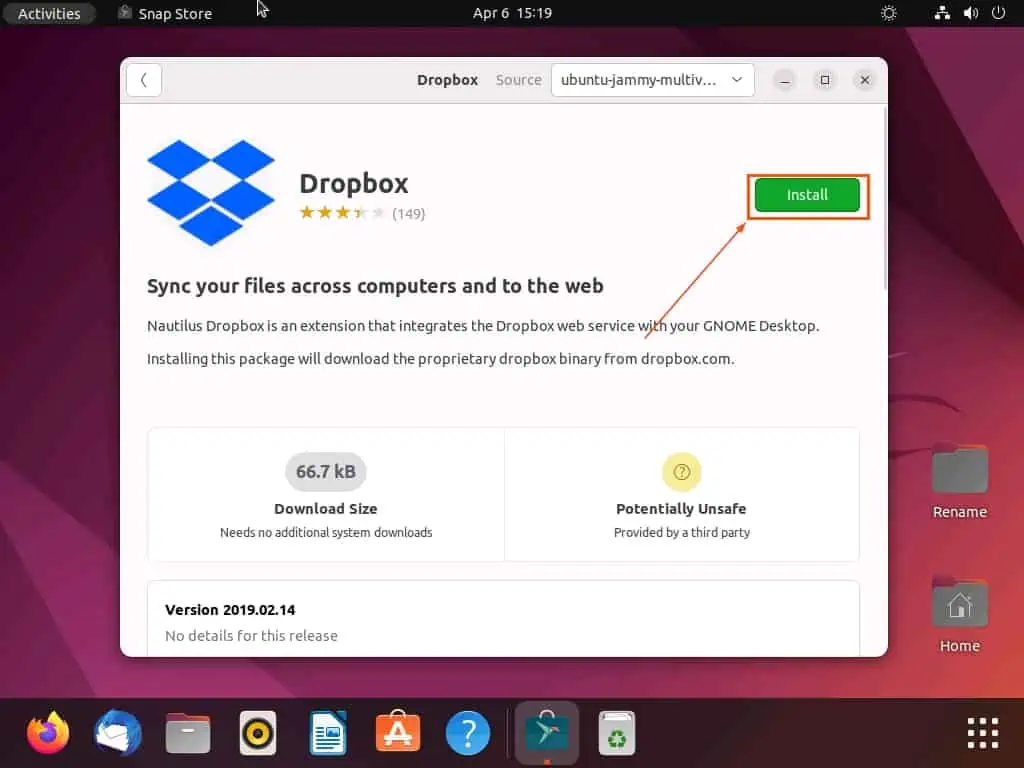Open the ubuntu-jammy-multiverse source dropdown
This screenshot has width=1024, height=768.
[652, 80]
